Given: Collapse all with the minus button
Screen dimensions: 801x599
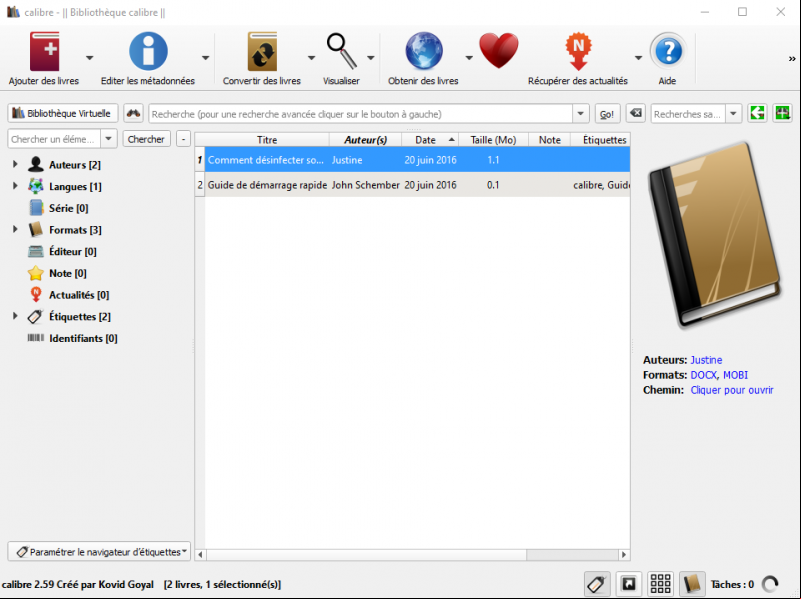Looking at the screenshot, I should pyautogui.click(x=183, y=139).
